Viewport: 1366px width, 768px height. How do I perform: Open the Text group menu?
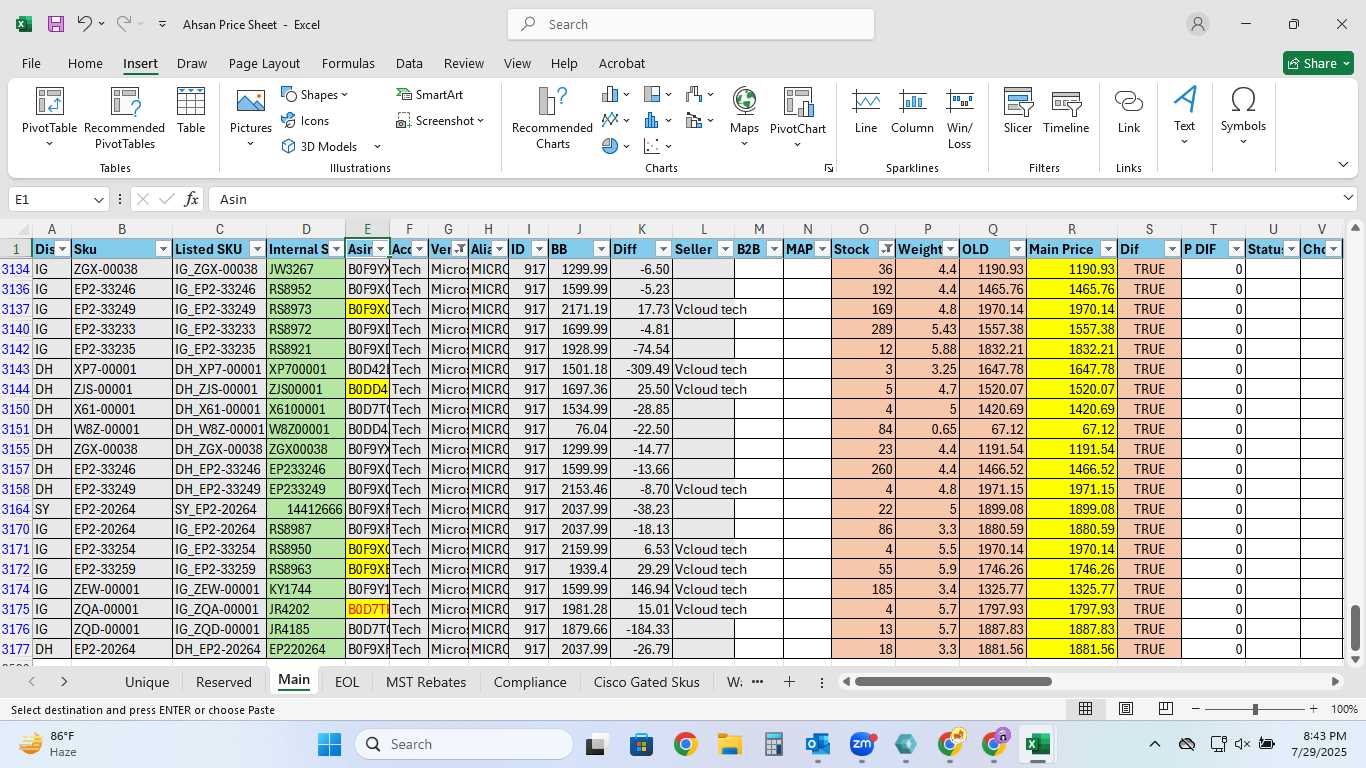(x=1184, y=117)
